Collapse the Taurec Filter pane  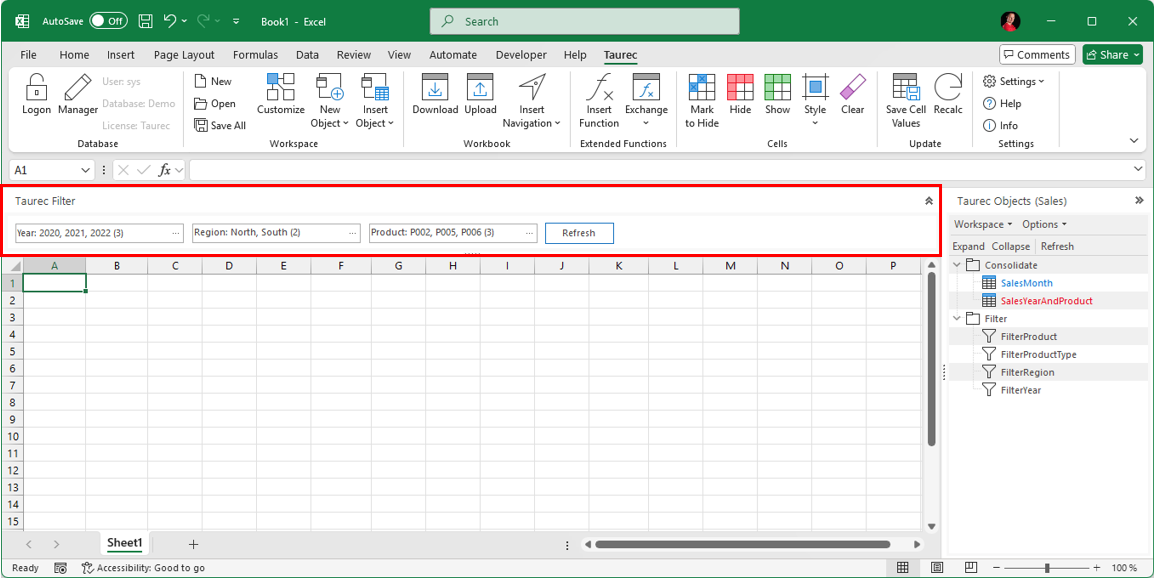click(x=929, y=200)
